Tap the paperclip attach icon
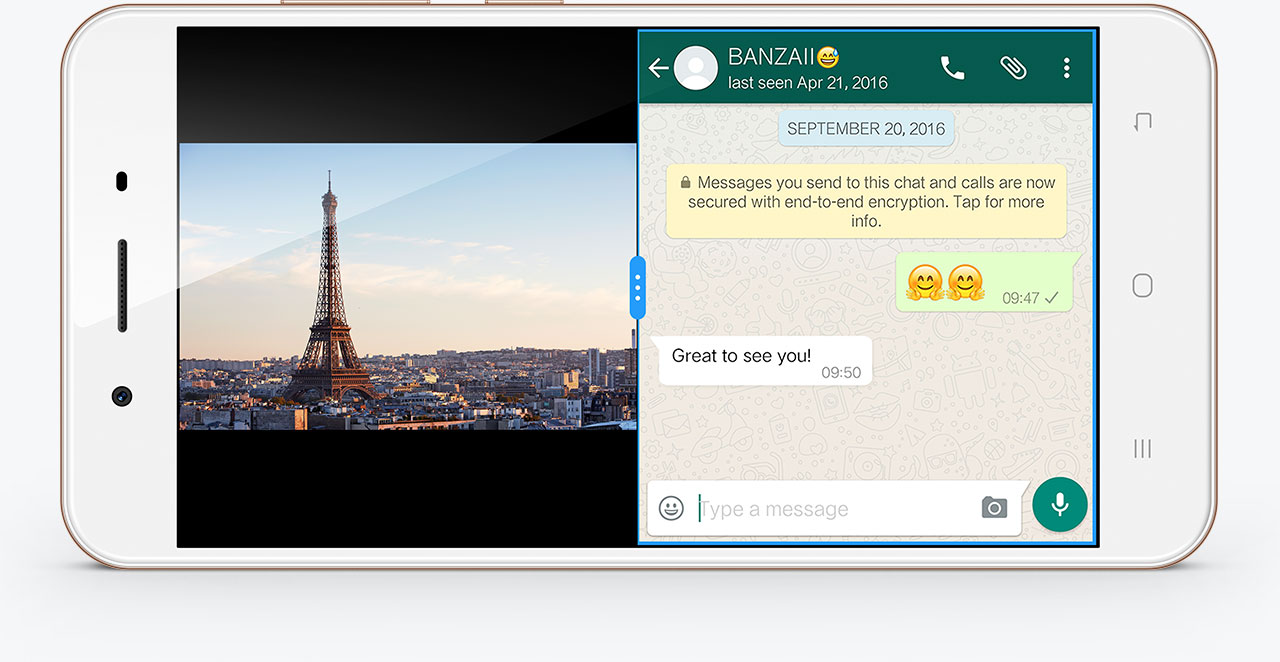The height and width of the screenshot is (662, 1280). 1013,68
